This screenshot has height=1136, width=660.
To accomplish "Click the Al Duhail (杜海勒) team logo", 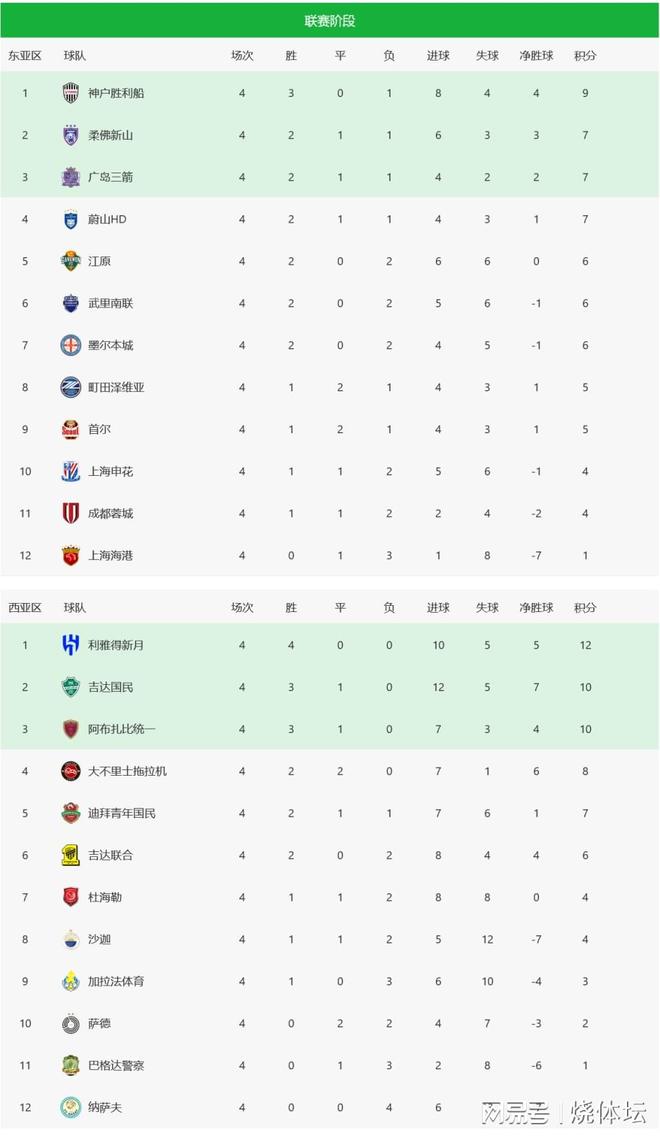I will (x=71, y=897).
